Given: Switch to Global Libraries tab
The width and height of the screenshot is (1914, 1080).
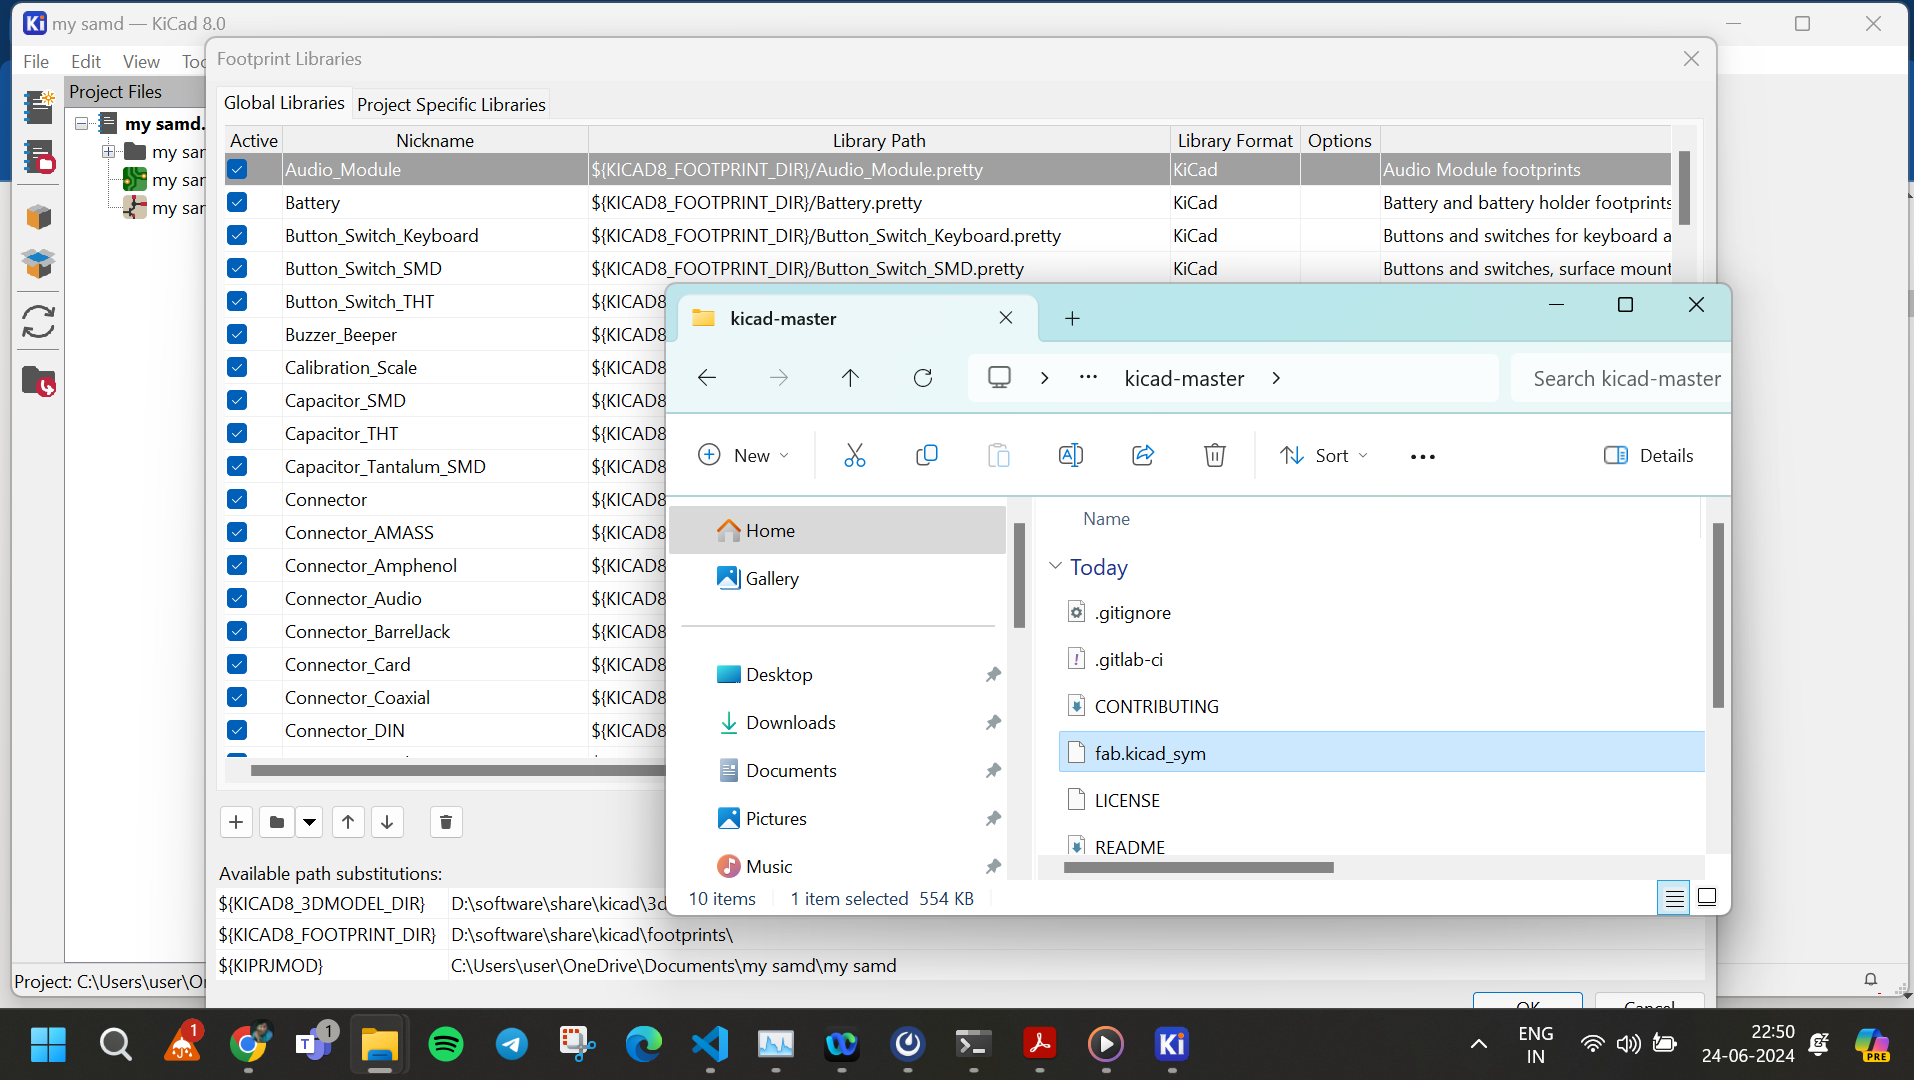Looking at the screenshot, I should point(284,103).
